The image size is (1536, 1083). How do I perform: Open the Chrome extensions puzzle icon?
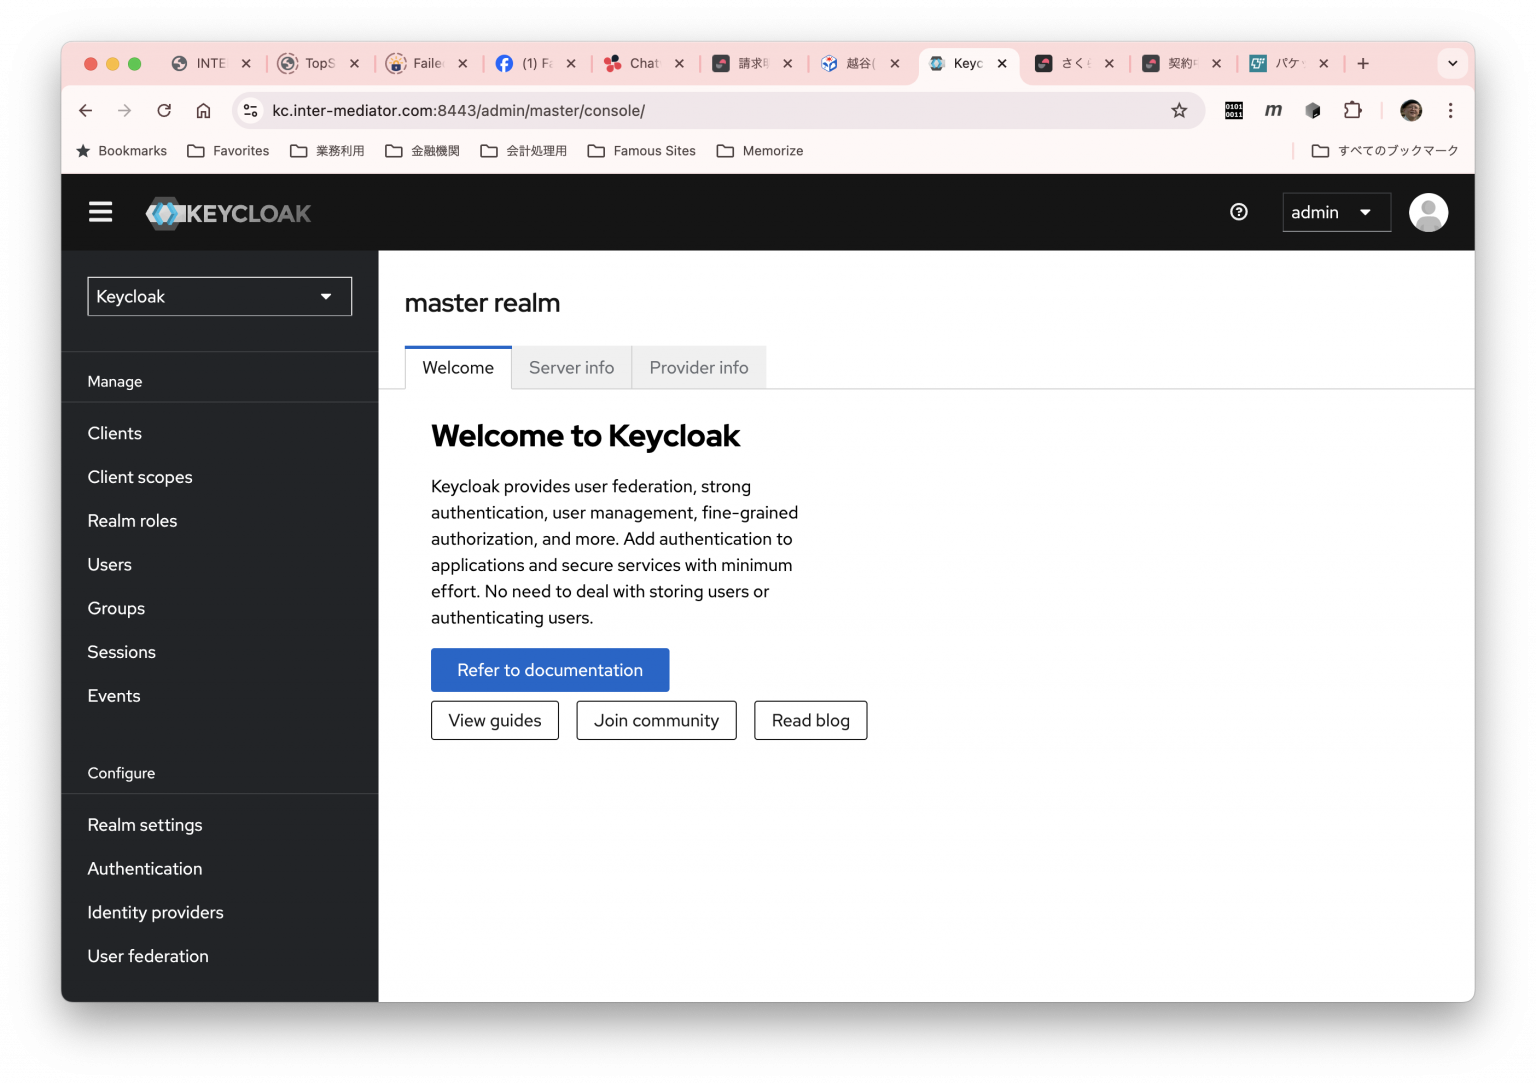coord(1353,110)
